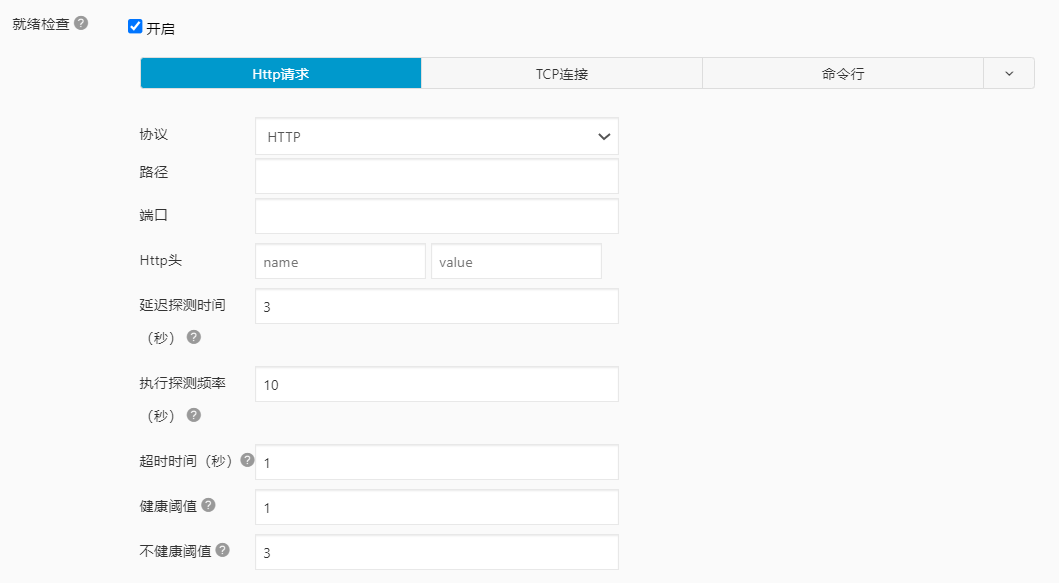The width and height of the screenshot is (1059, 583).
Task: Click the 不健康阈值 input field
Action: 437,552
